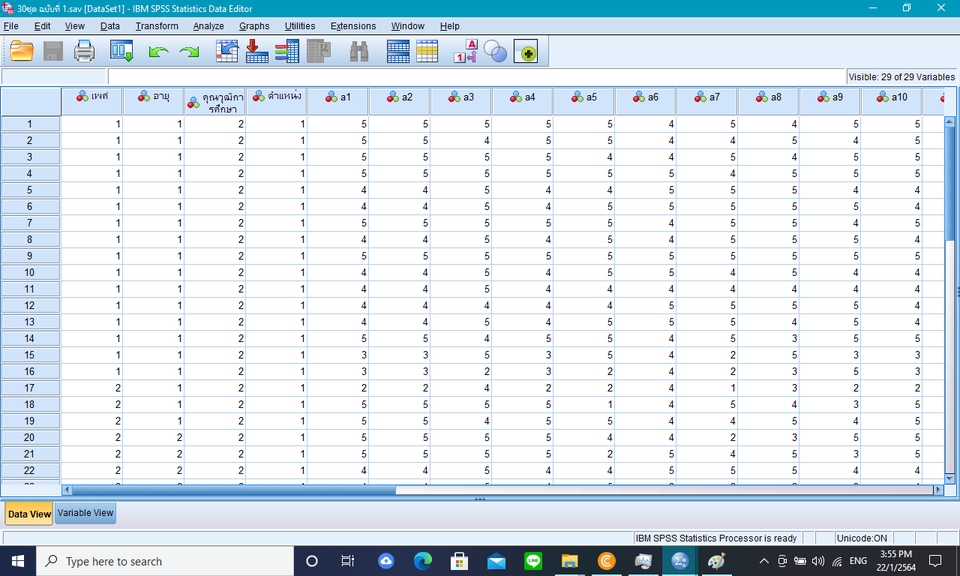Switch to the Variable View tab

85,513
